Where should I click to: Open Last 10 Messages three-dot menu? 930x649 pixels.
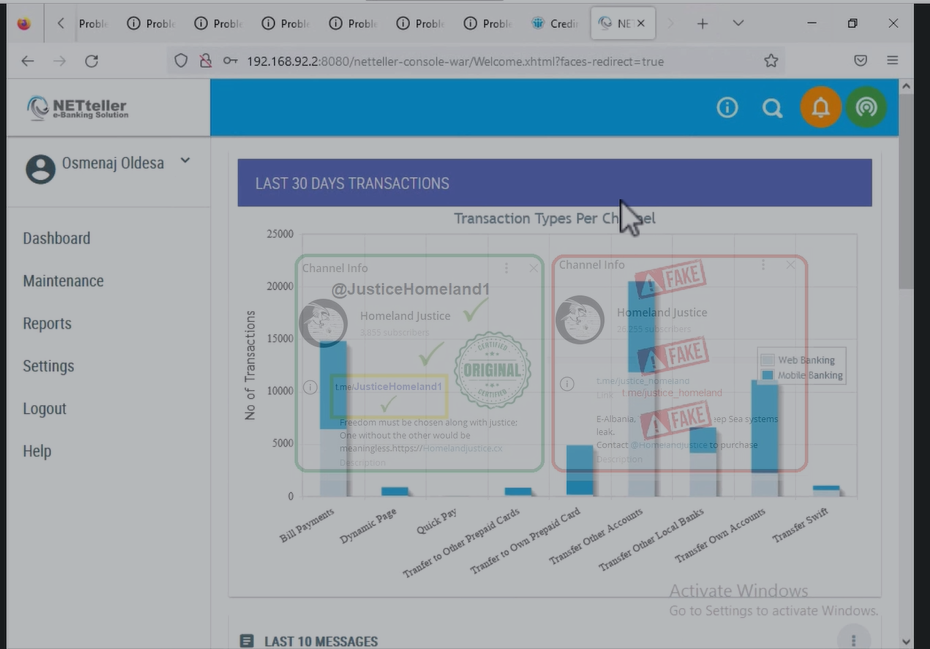click(853, 640)
